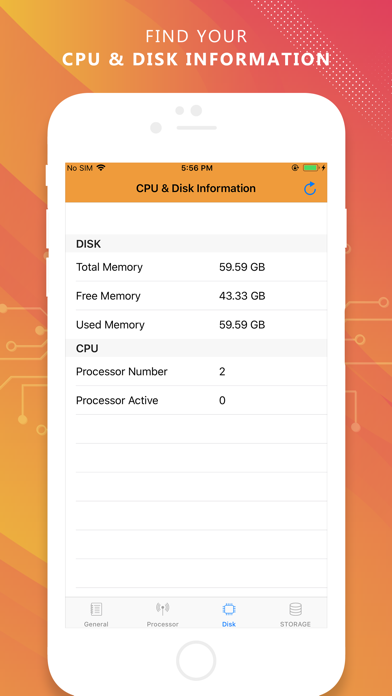Click the 5:56 PM clock
The height and width of the screenshot is (696, 392).
[x=197, y=168]
